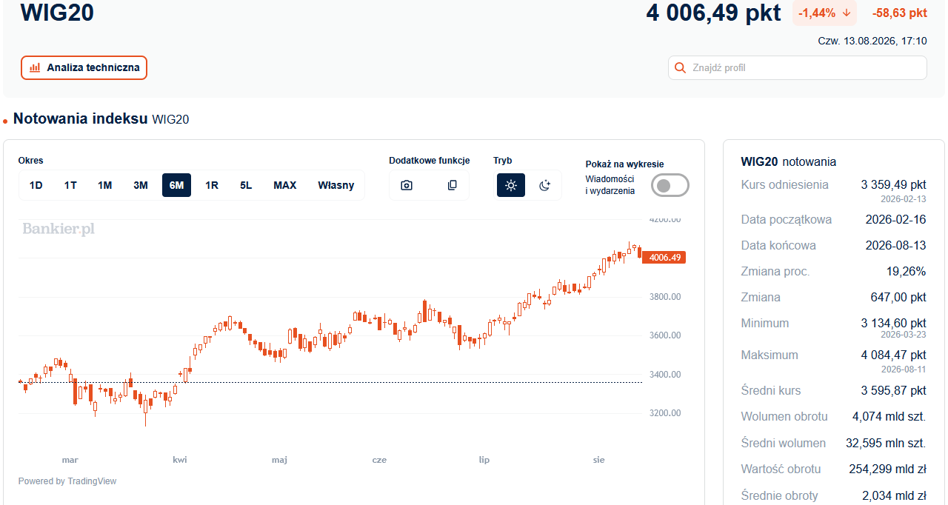Click the copy chart icon

[452, 185]
